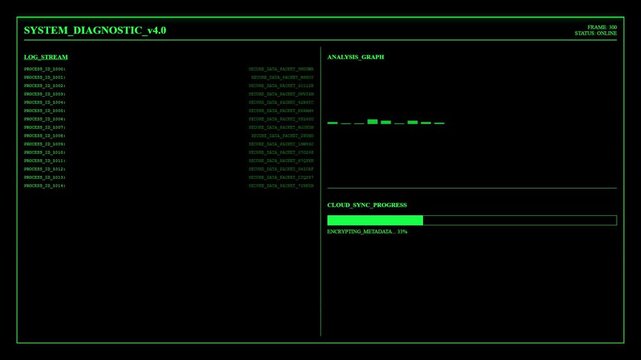641x360 pixels.
Task: Click the STATUS ONLINE indicator
Action: [x=596, y=34]
